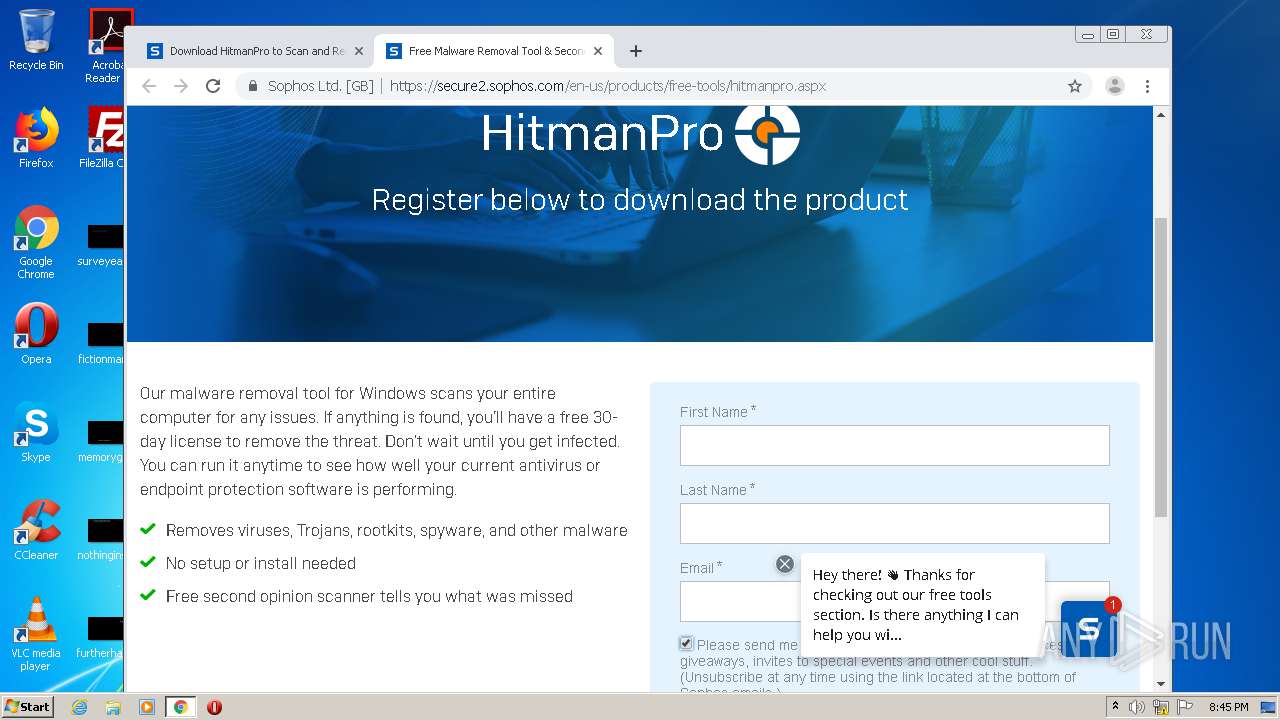1280x720 pixels.
Task: Open the Windows Start menu
Action: (x=28, y=706)
